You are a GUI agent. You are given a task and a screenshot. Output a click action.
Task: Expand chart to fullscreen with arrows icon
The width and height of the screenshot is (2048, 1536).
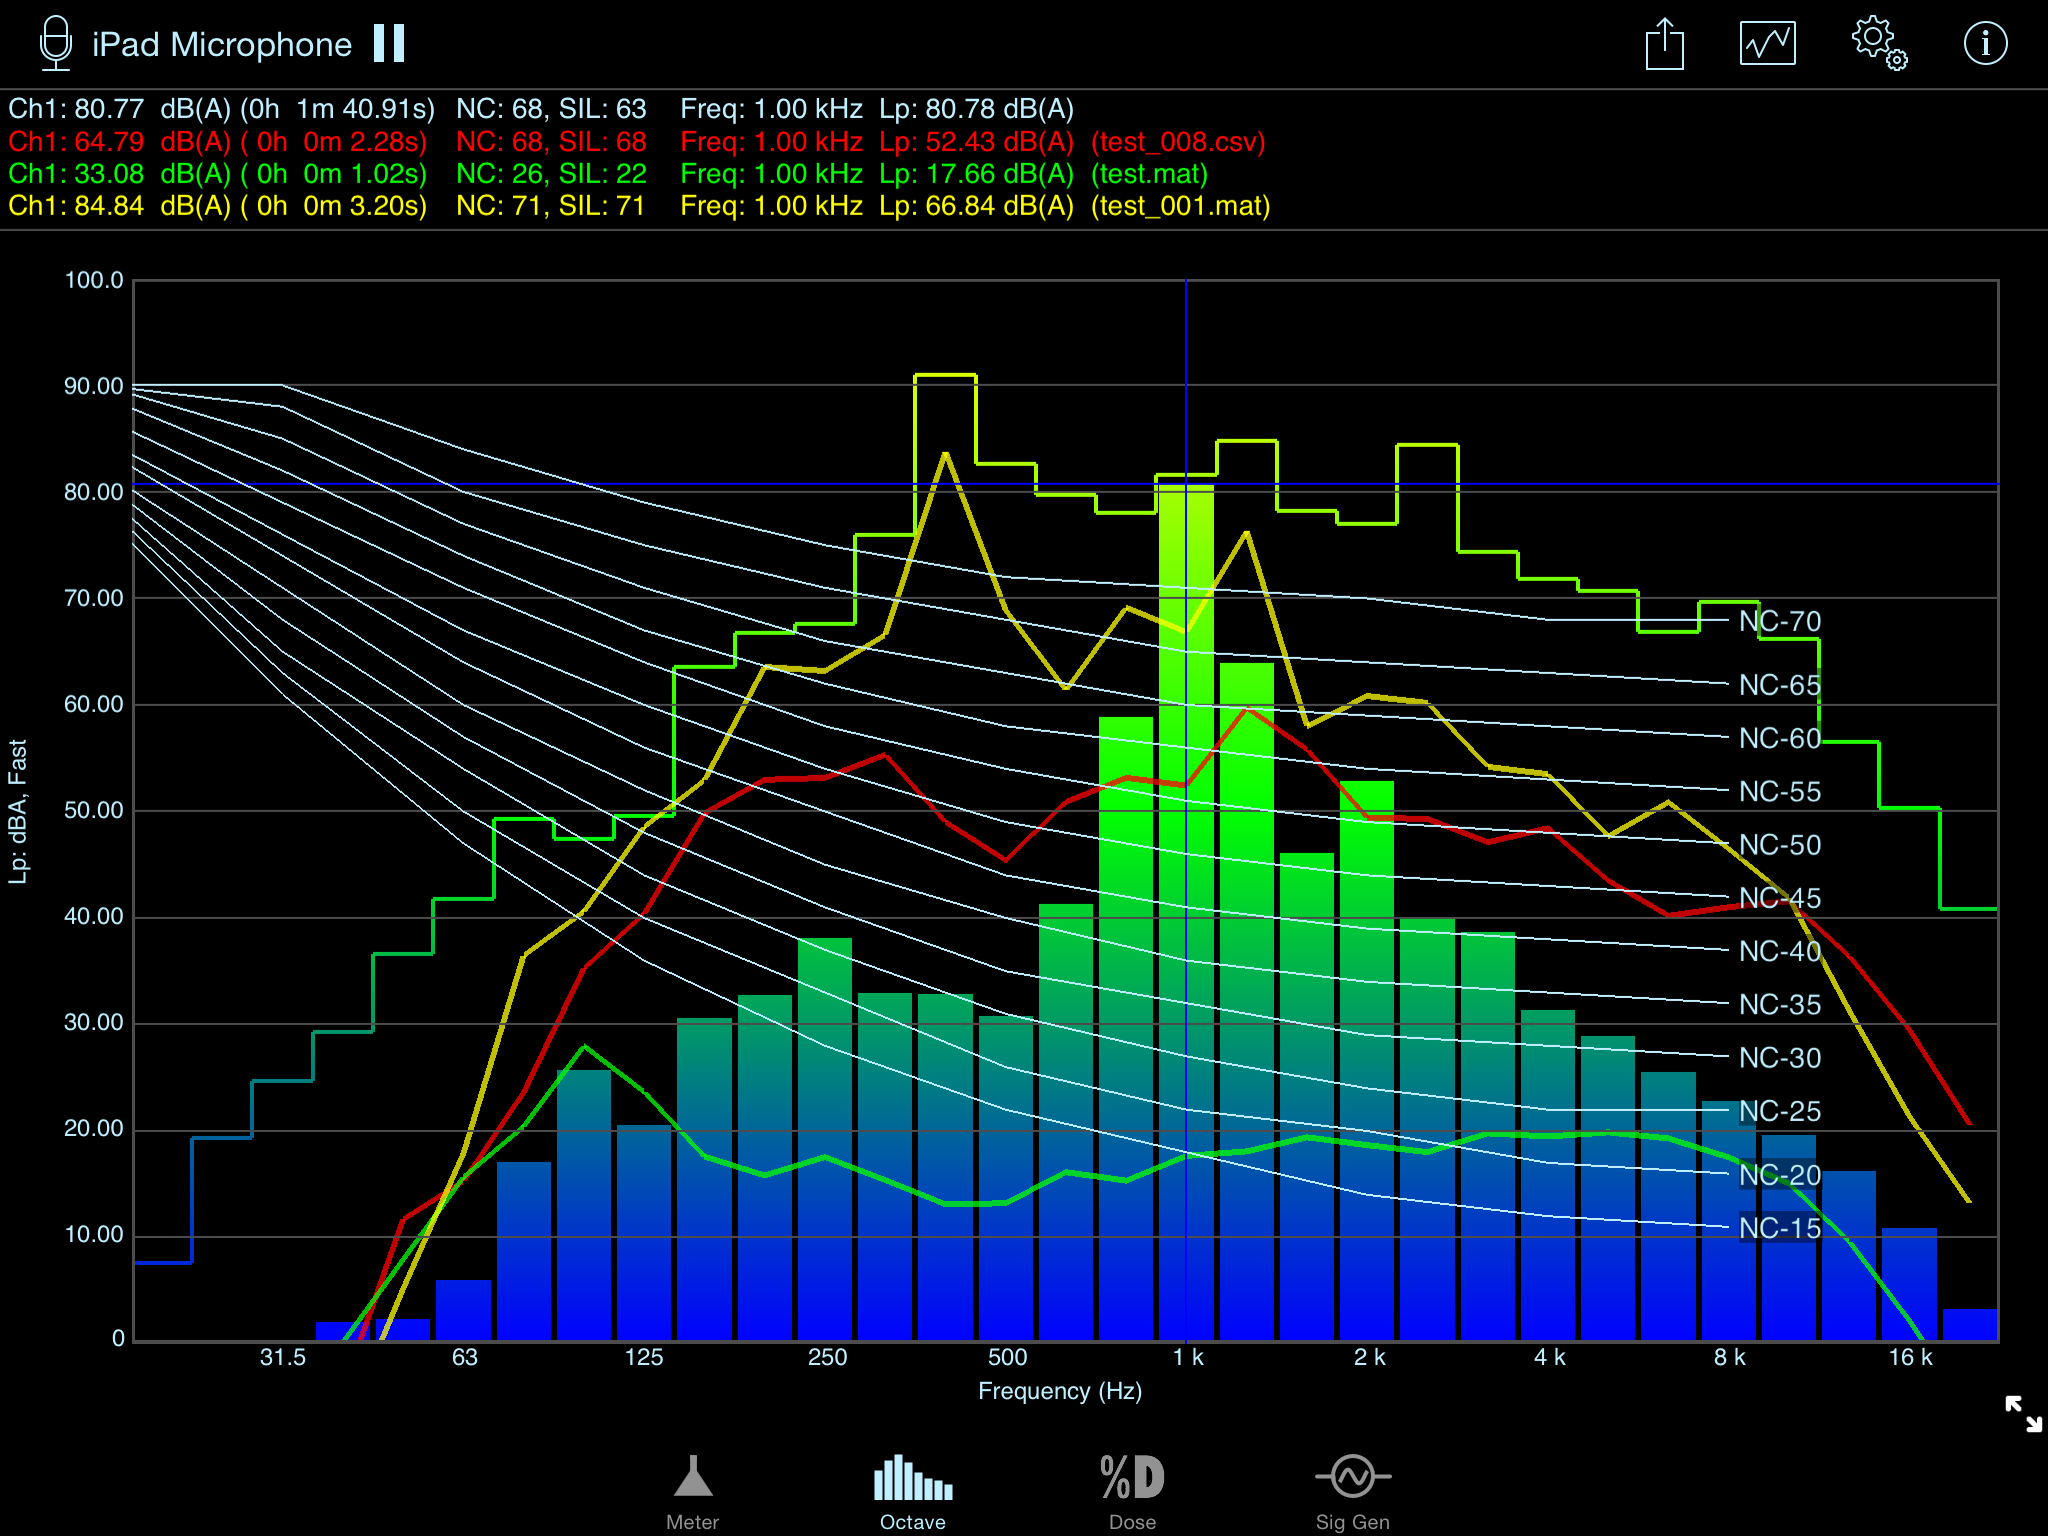2023,1413
